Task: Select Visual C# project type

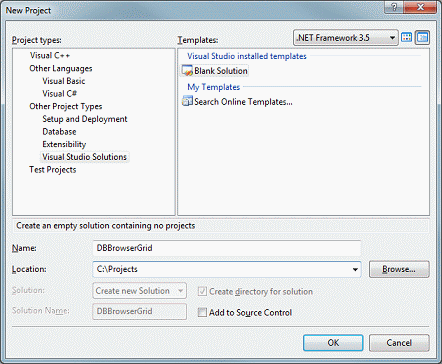Action: 59,94
